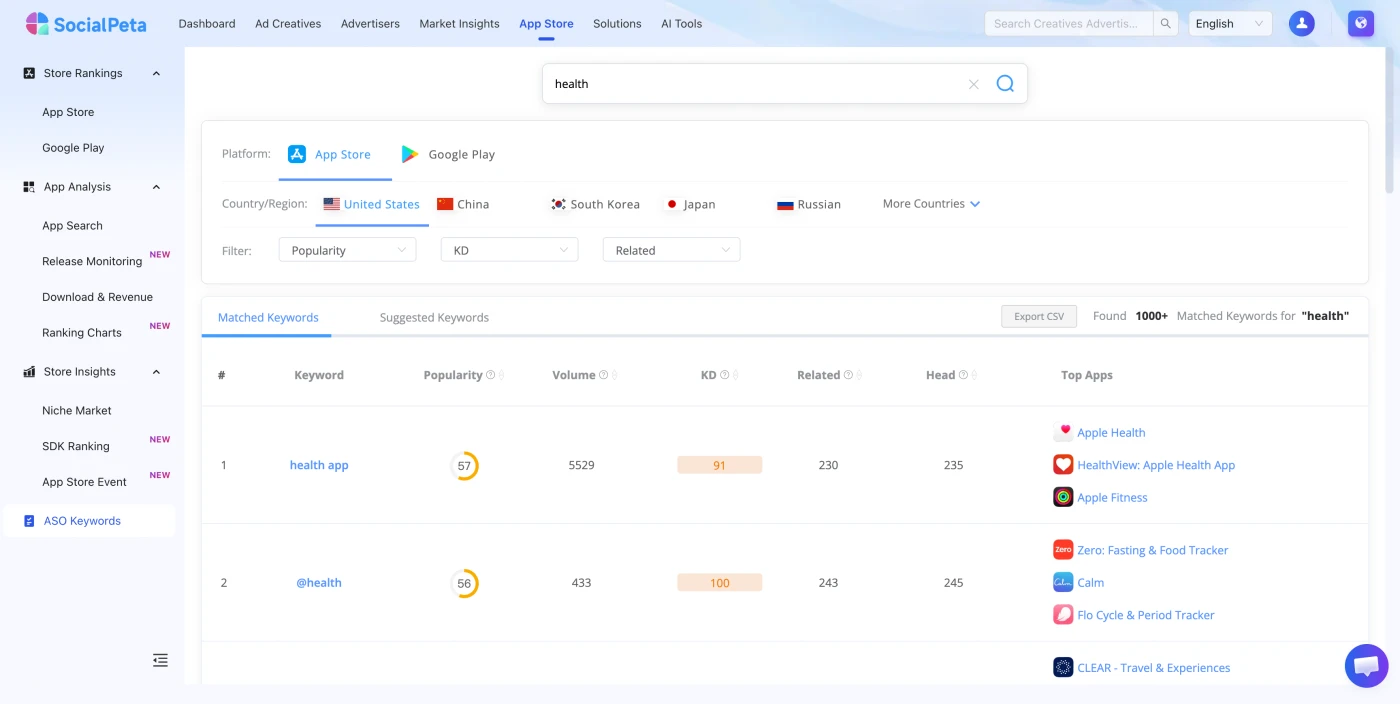The width and height of the screenshot is (1400, 704).
Task: Collapse the App Analysis section
Action: coord(156,187)
